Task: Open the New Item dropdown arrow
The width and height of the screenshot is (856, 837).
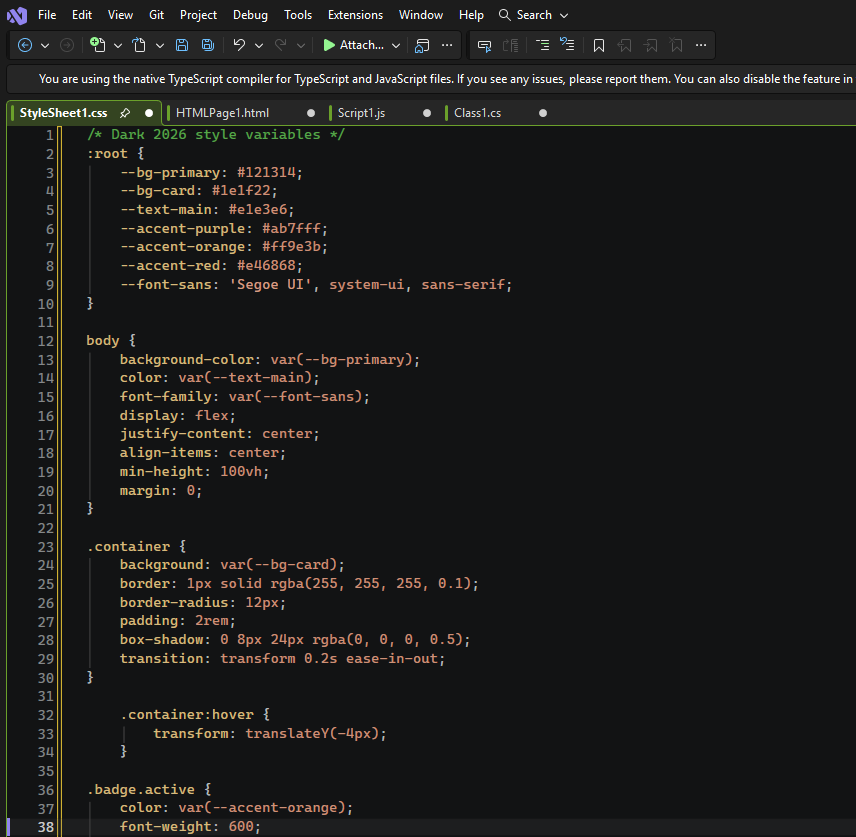Action: coord(118,46)
